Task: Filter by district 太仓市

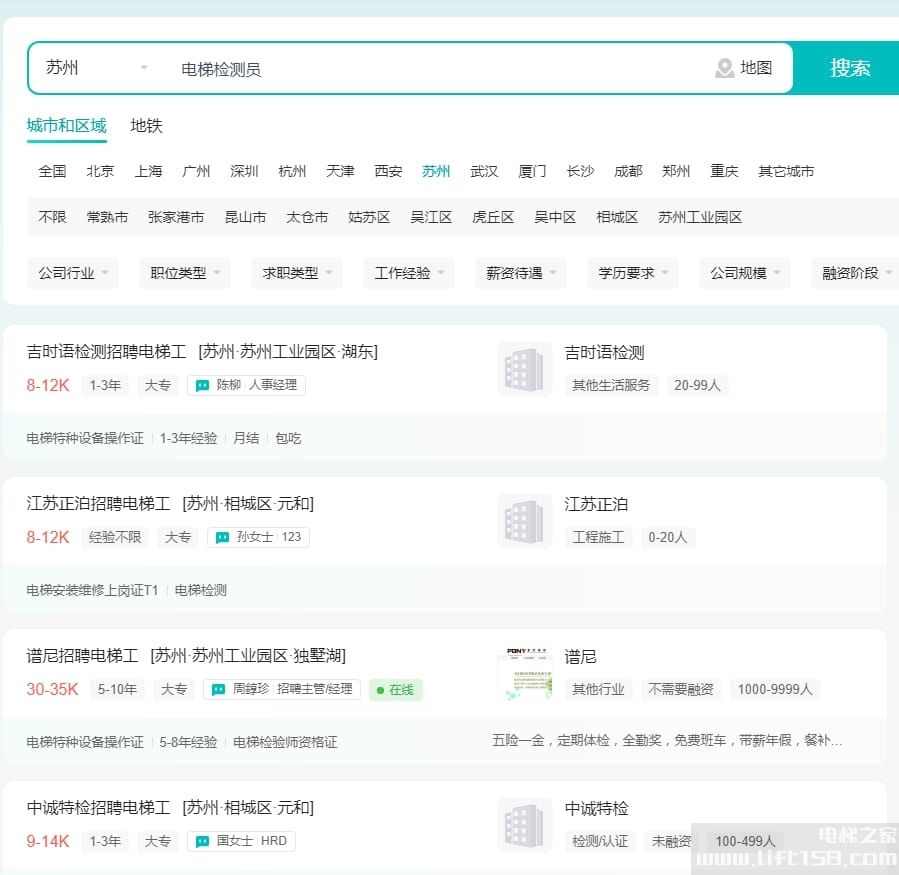Action: click(x=307, y=217)
